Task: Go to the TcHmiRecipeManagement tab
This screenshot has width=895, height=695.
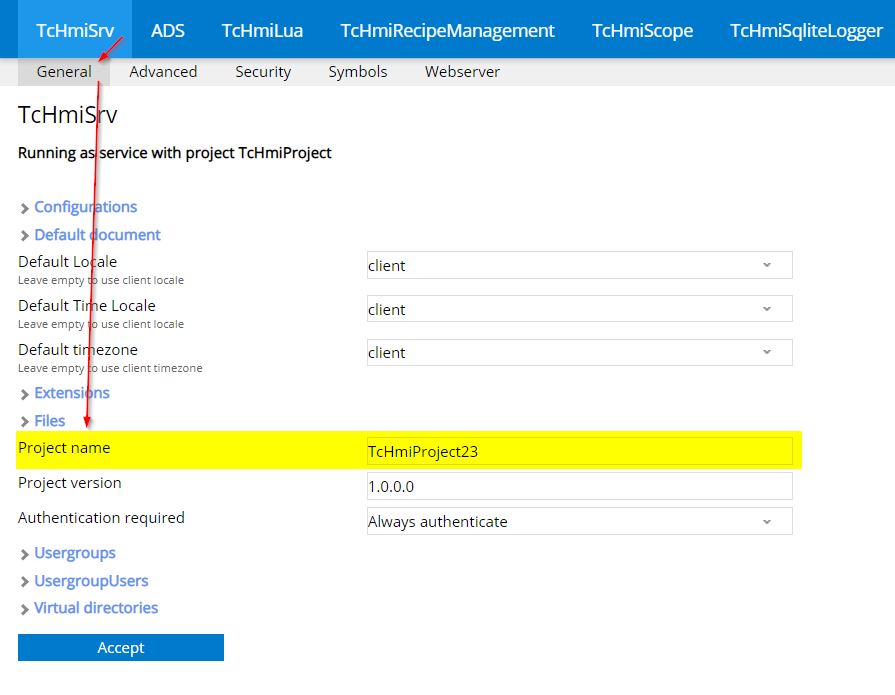Action: [448, 30]
